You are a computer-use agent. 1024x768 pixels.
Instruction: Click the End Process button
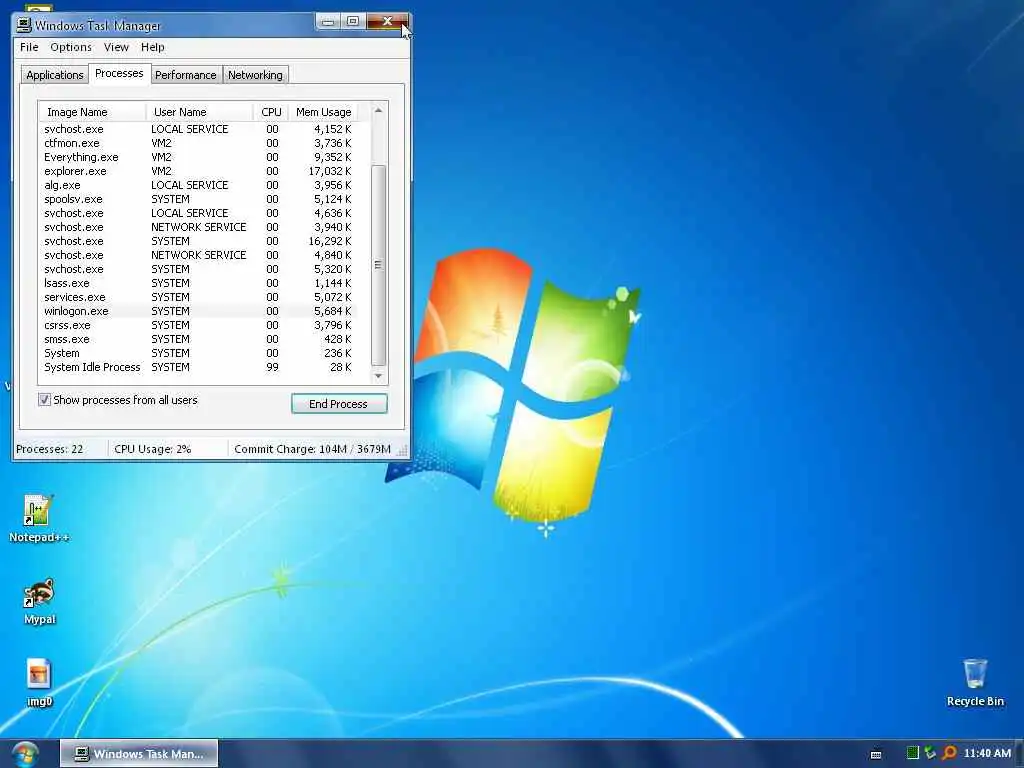point(339,404)
